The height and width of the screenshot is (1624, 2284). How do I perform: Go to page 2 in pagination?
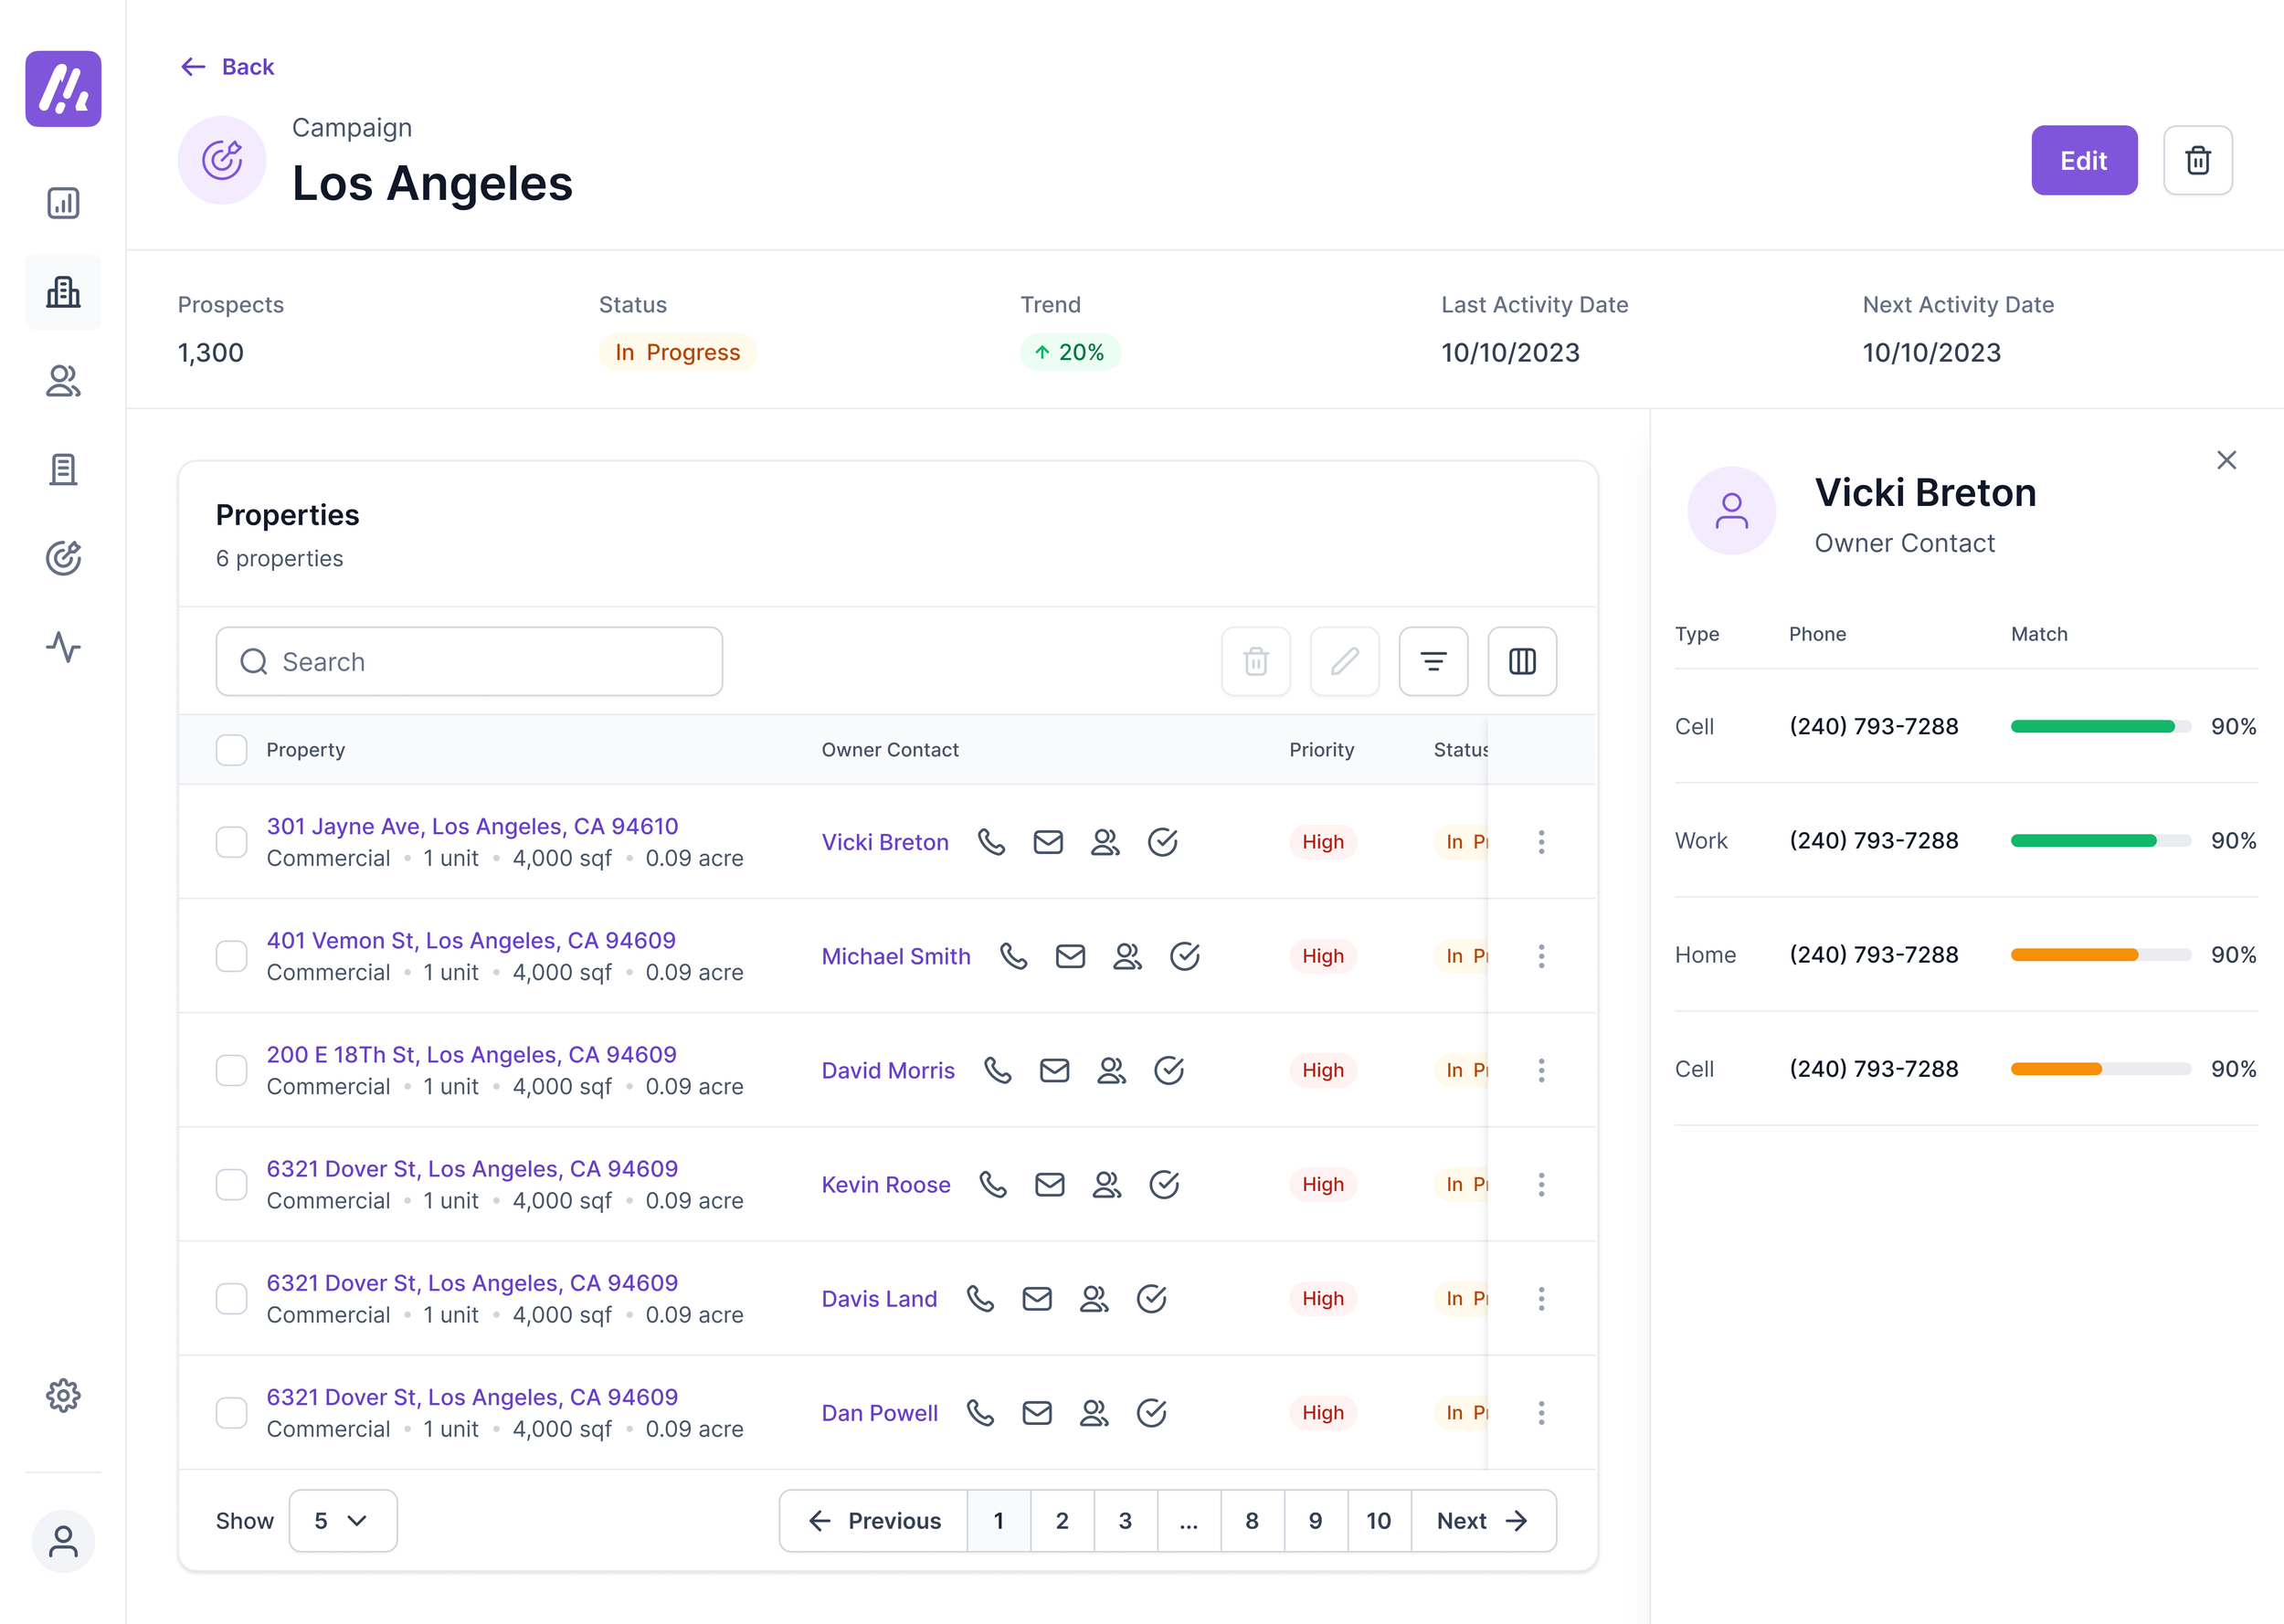(1062, 1520)
